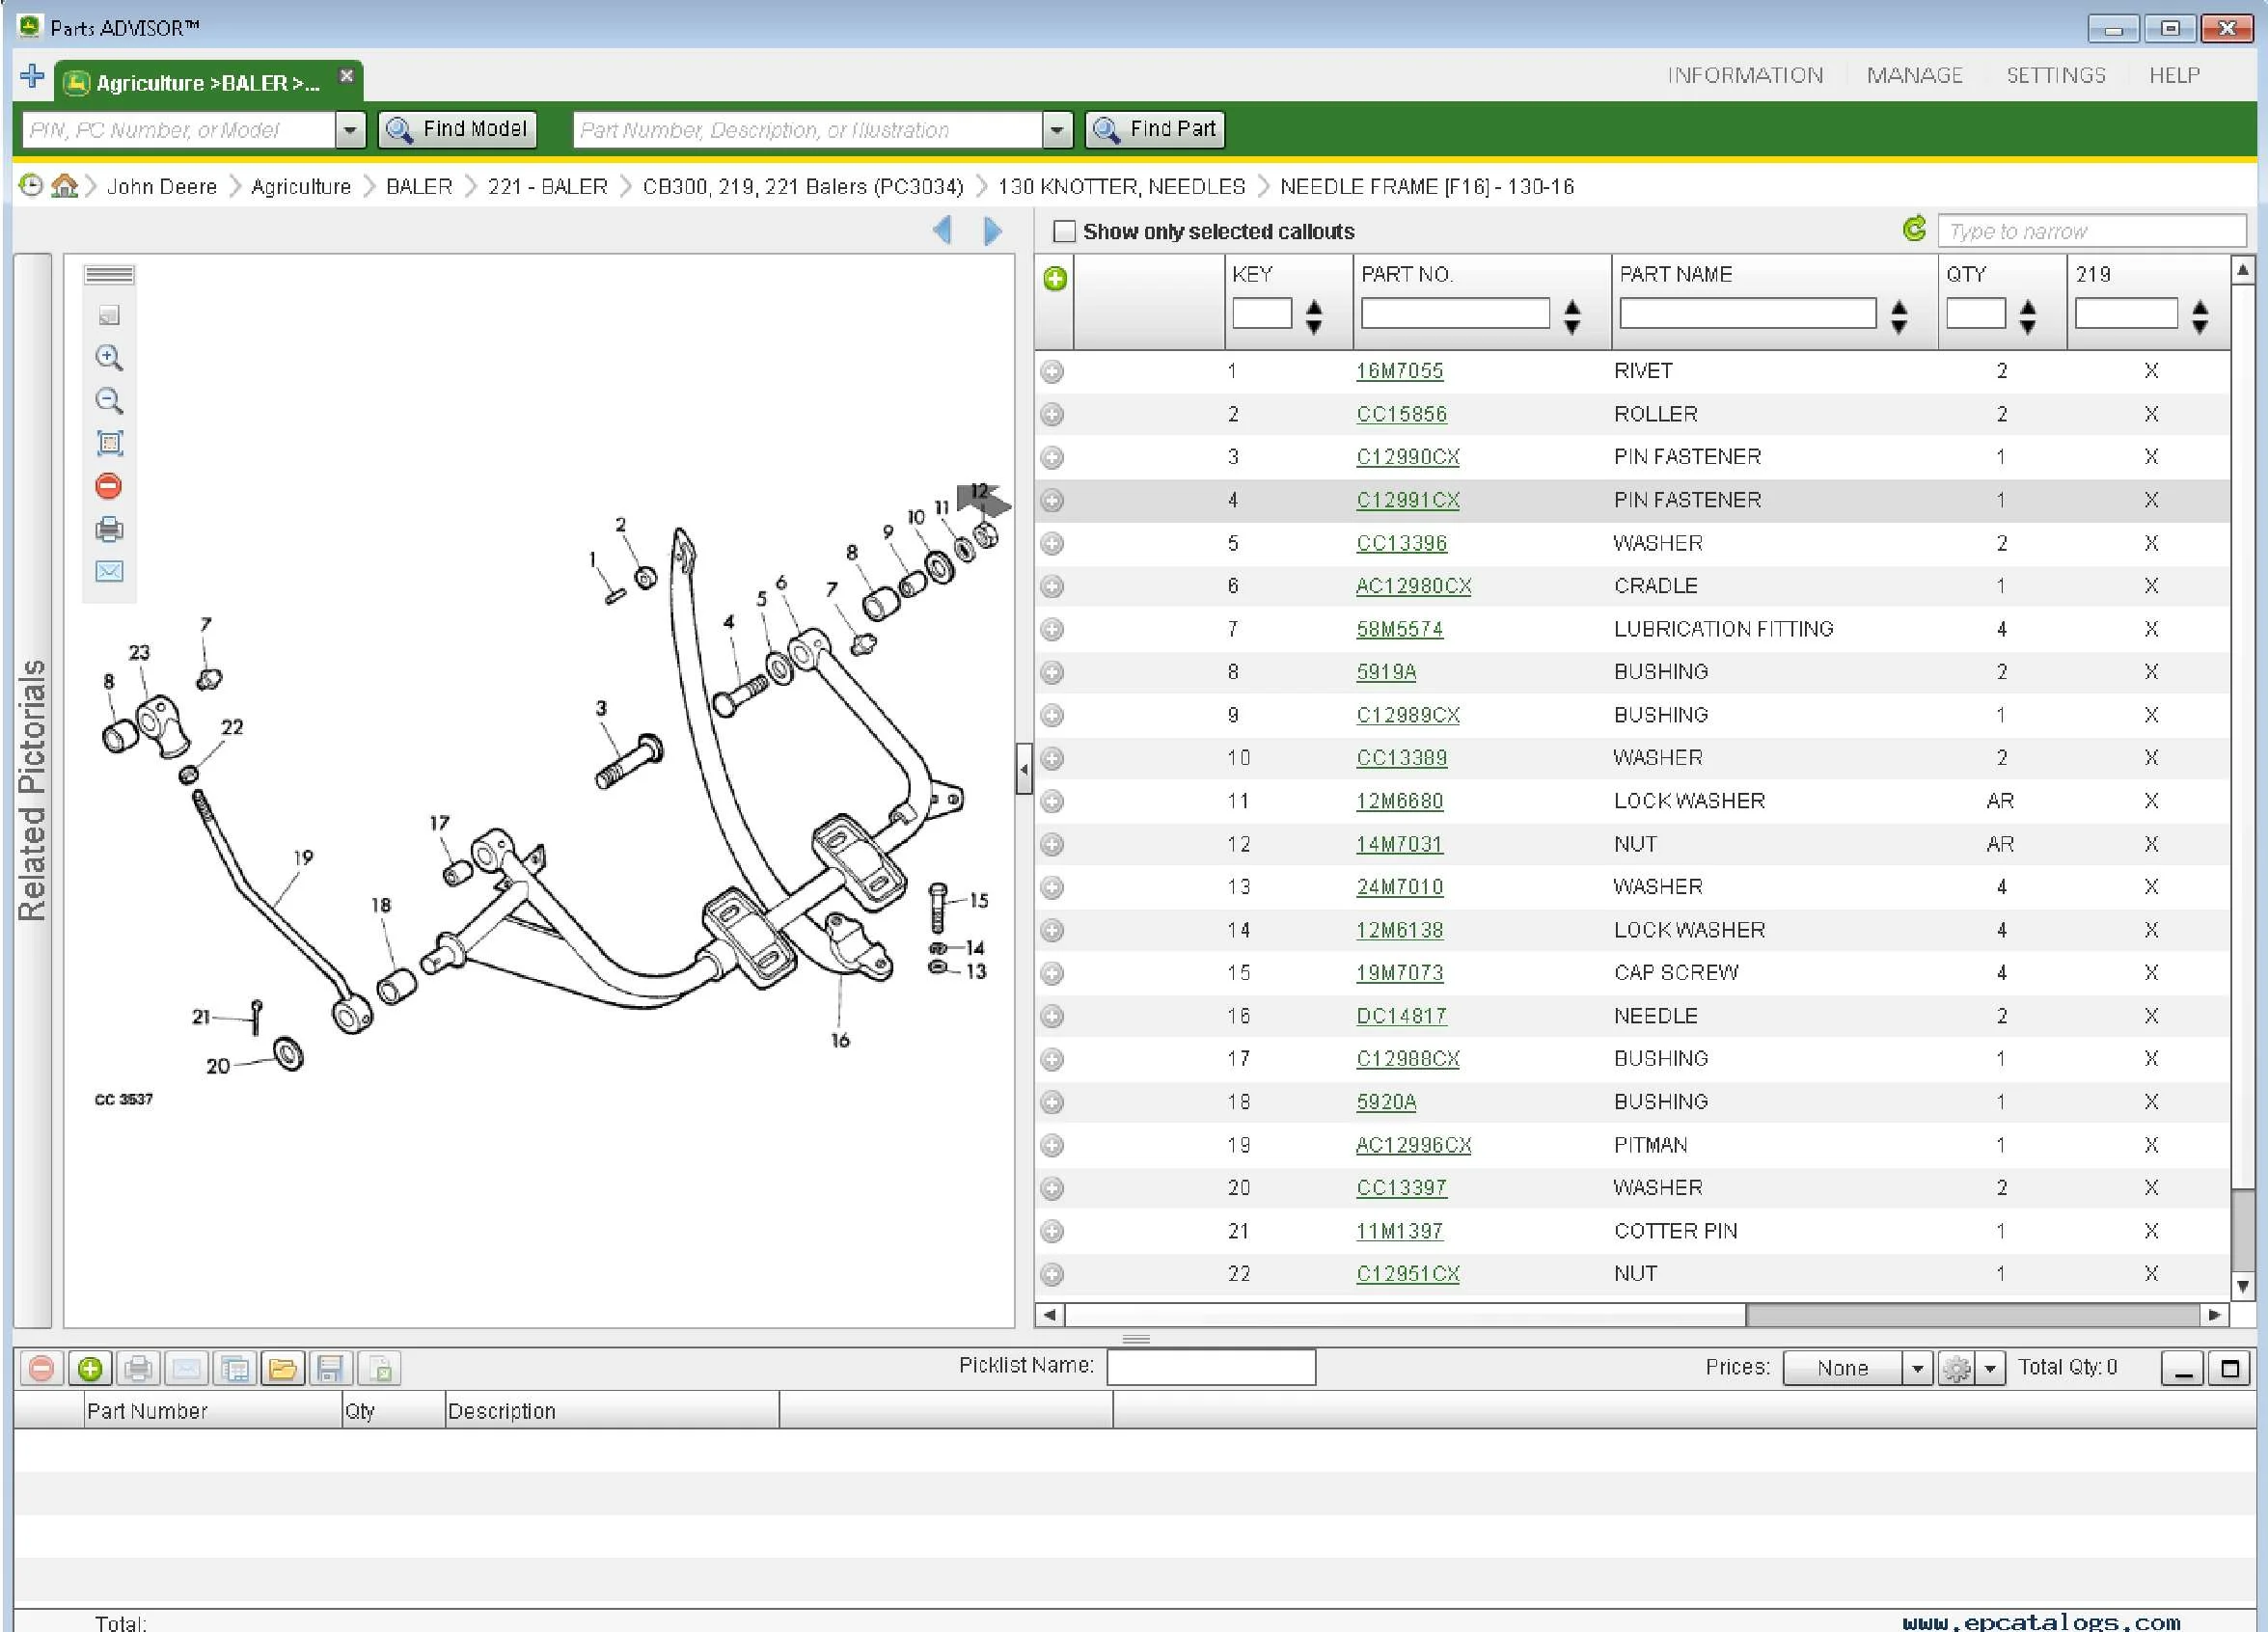Save the picklist with disk icon
The image size is (2268, 1632).
(x=330, y=1368)
